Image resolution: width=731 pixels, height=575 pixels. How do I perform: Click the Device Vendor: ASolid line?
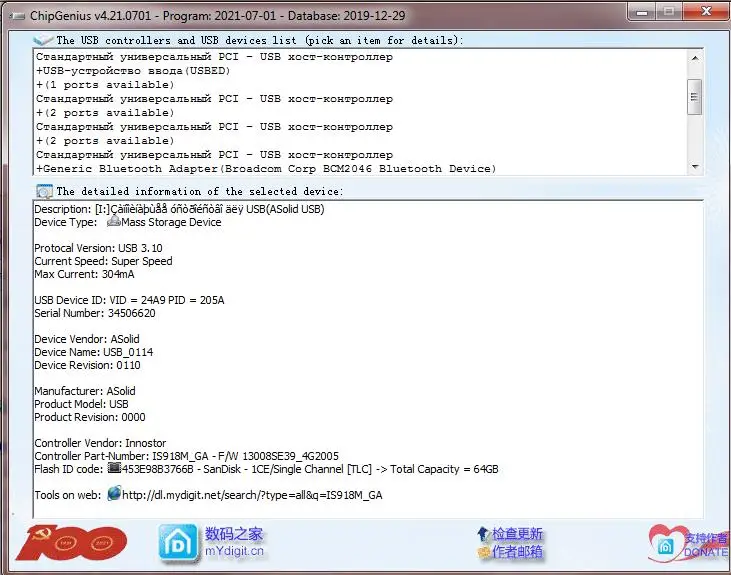[x=87, y=339]
